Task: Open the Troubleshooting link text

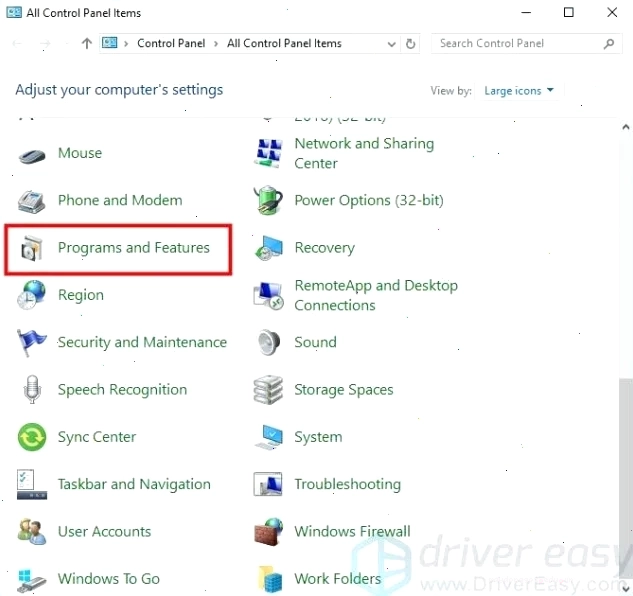Action: click(x=348, y=484)
